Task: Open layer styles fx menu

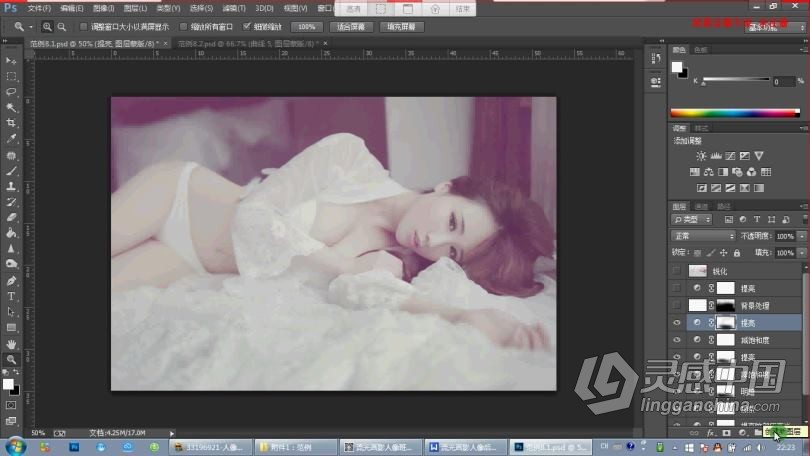Action: tap(710, 433)
